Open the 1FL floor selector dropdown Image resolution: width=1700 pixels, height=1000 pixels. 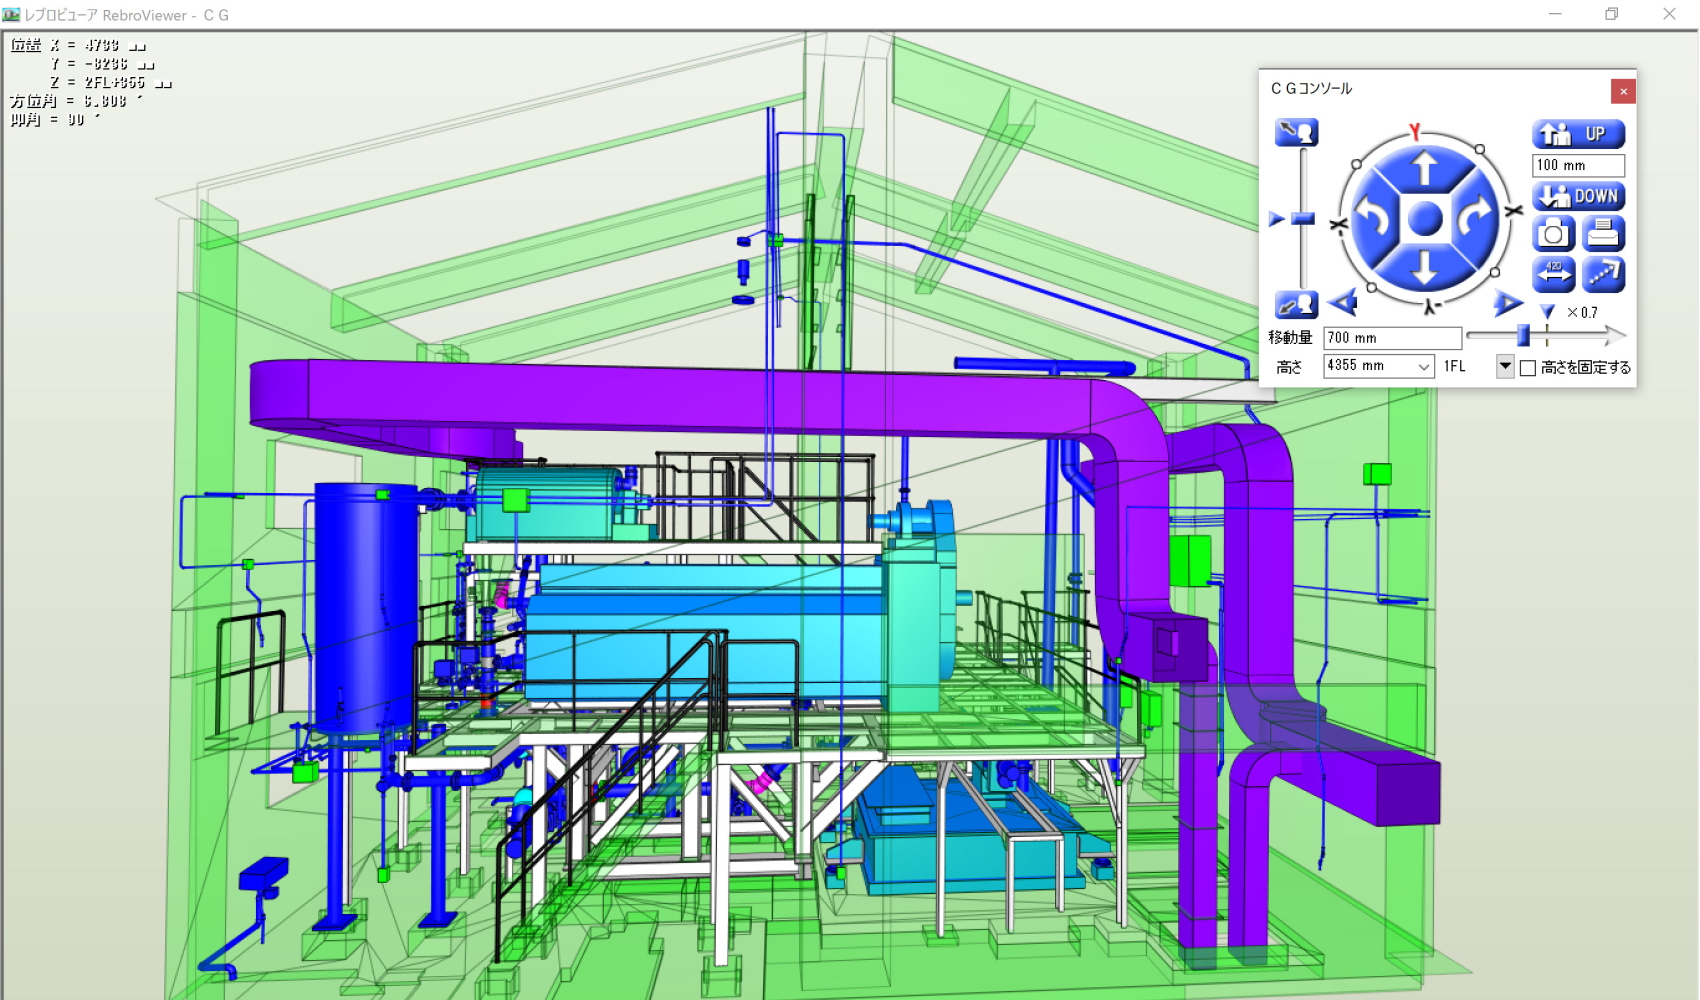click(1505, 367)
